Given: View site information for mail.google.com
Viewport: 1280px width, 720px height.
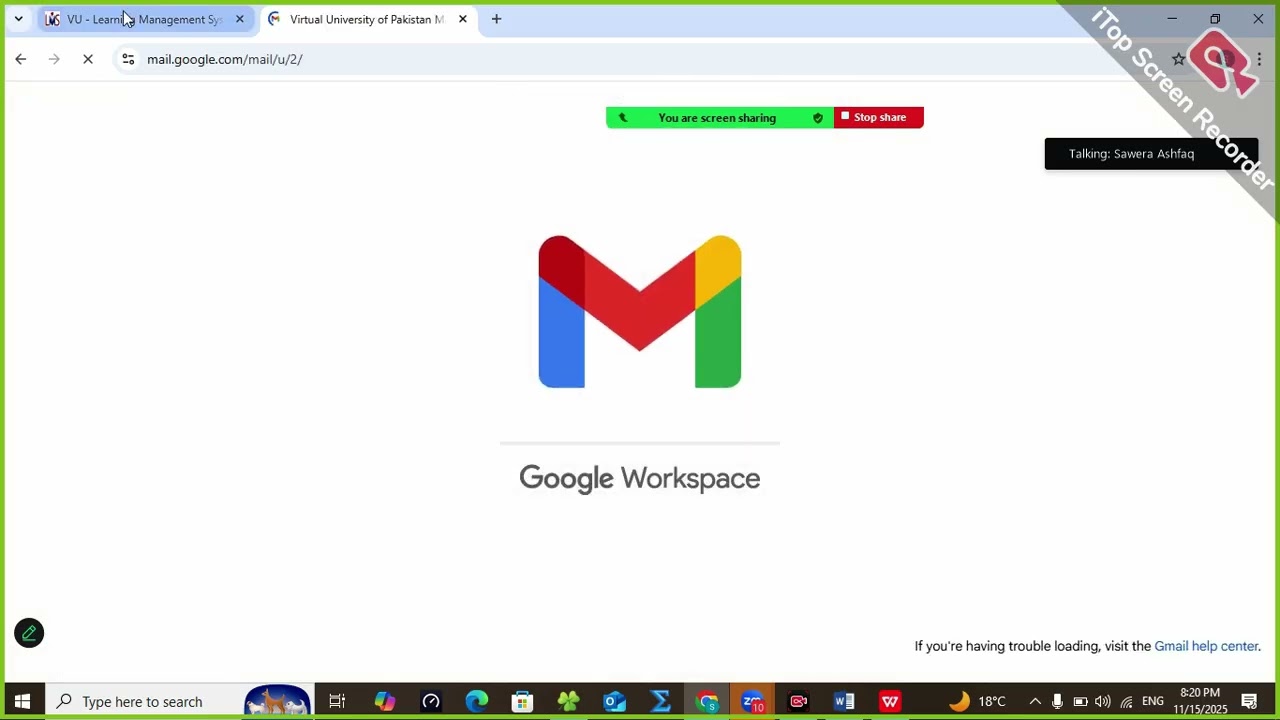Looking at the screenshot, I should [128, 59].
